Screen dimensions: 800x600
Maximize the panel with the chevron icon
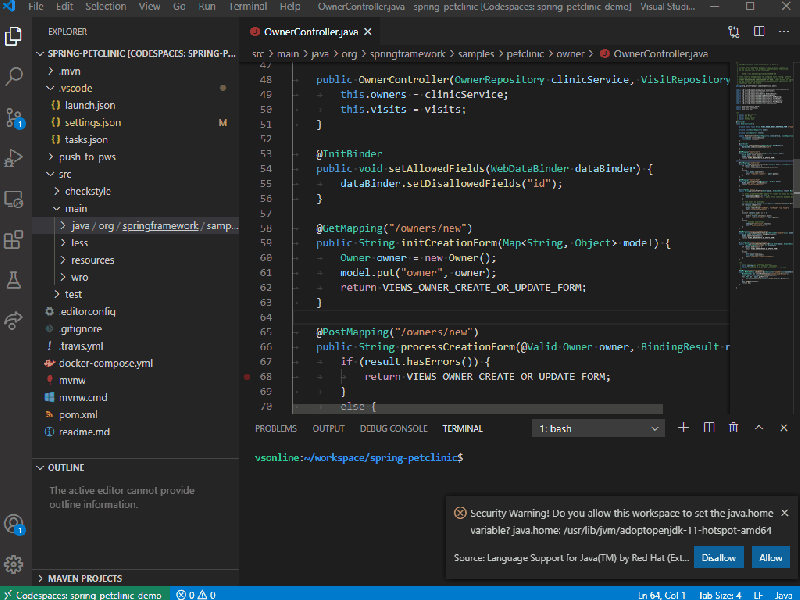tap(759, 427)
